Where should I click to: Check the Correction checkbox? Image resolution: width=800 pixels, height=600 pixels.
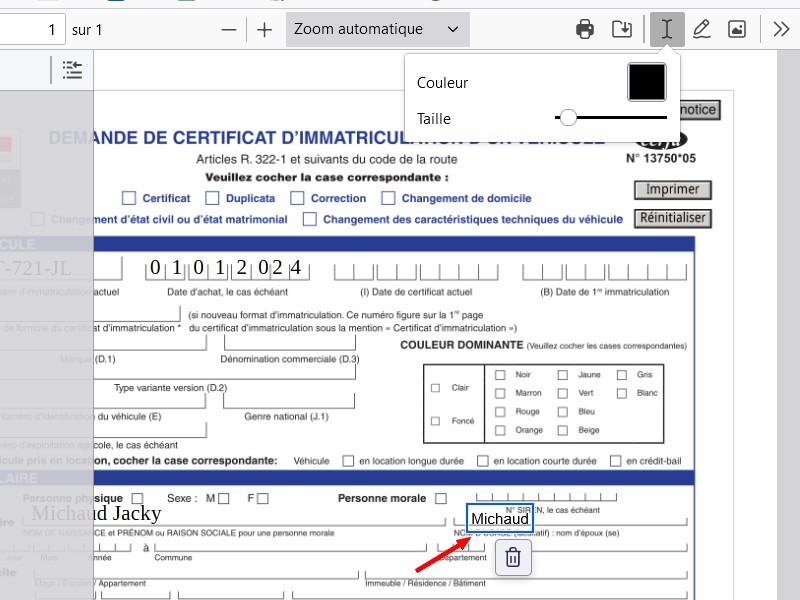click(297, 198)
